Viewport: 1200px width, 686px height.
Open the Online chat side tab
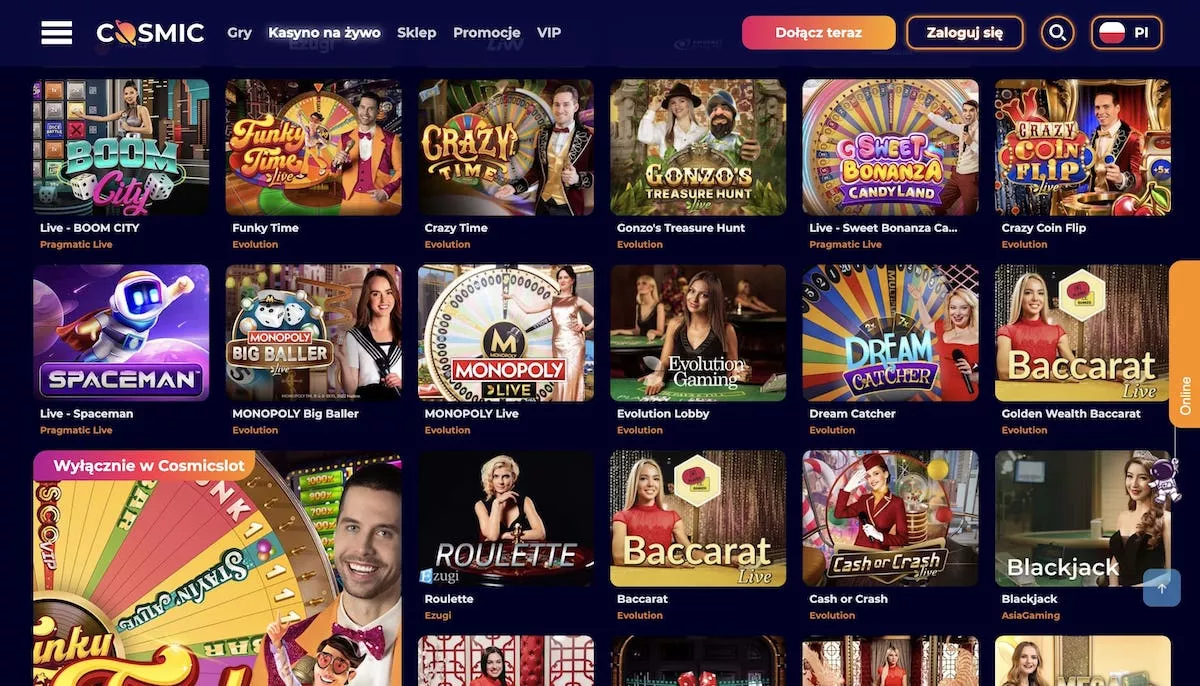click(1185, 345)
